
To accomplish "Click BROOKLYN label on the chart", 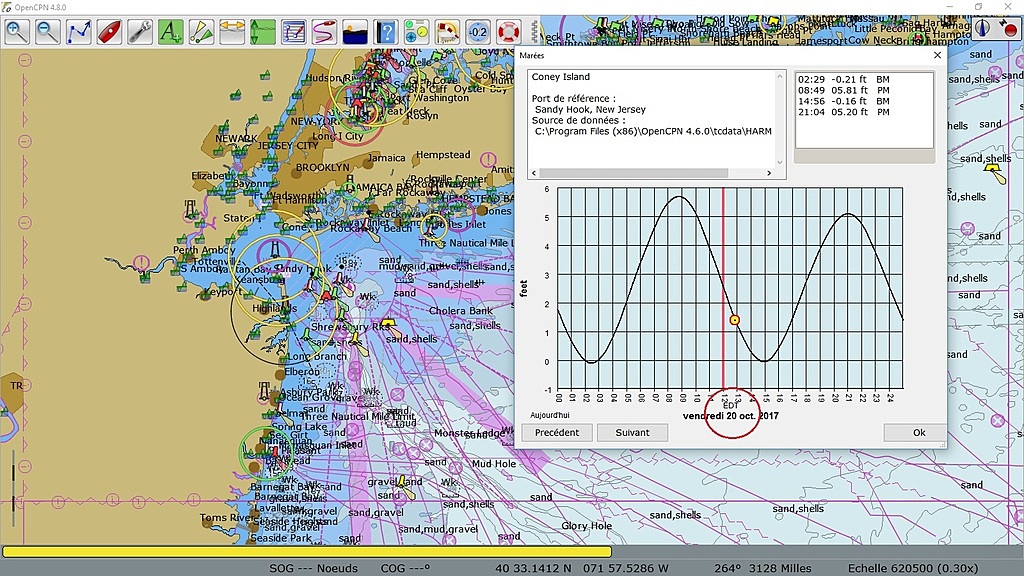I will tap(323, 167).
